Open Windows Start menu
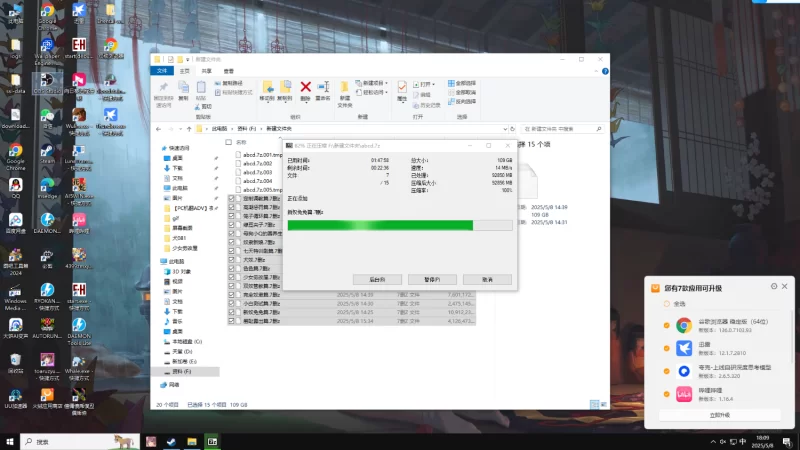This screenshot has height=450, width=800. click(10, 440)
